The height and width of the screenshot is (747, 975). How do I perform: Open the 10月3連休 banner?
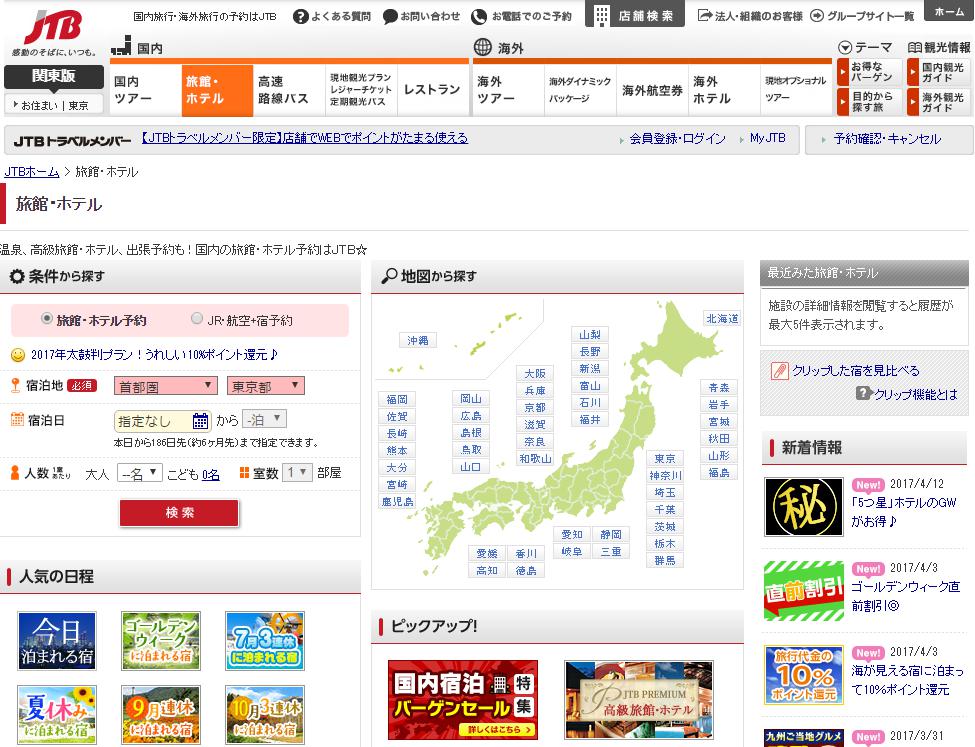[x=265, y=715]
